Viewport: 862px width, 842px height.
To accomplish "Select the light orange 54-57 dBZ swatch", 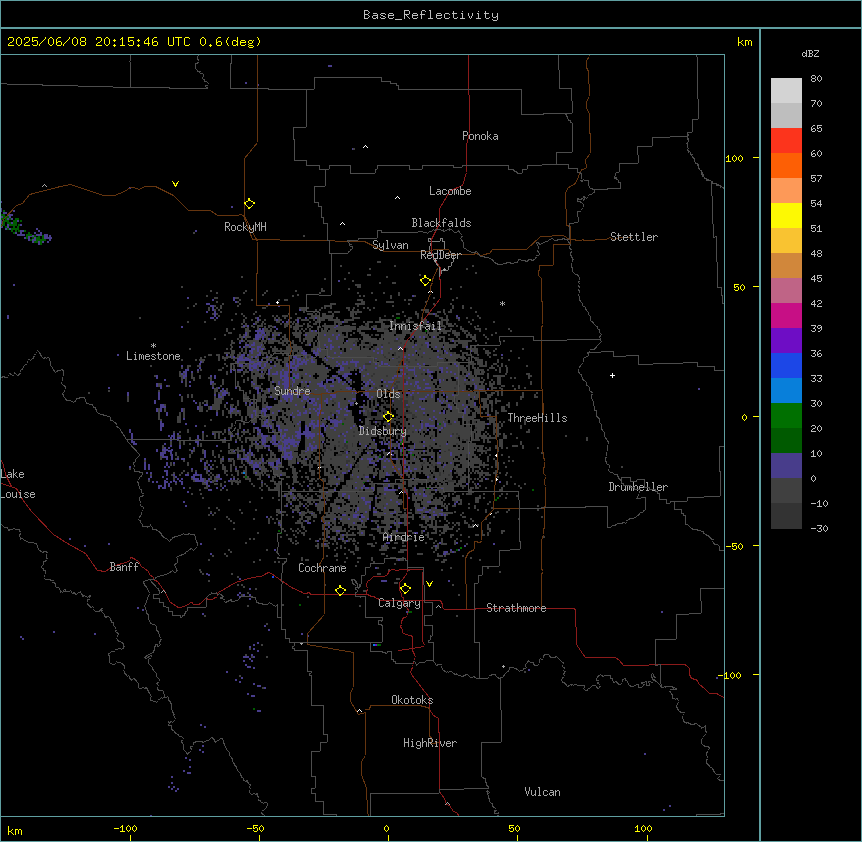I will tap(786, 191).
